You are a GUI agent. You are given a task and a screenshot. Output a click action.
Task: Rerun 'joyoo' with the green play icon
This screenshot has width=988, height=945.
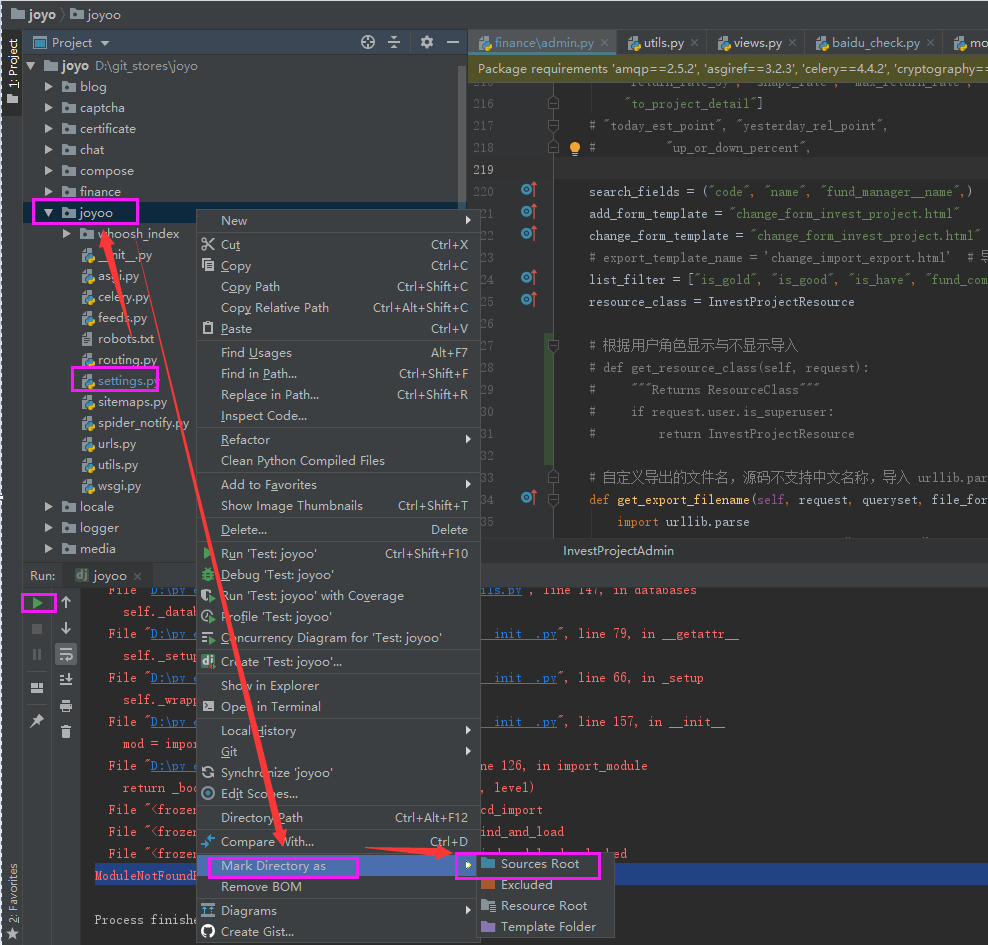point(37,602)
